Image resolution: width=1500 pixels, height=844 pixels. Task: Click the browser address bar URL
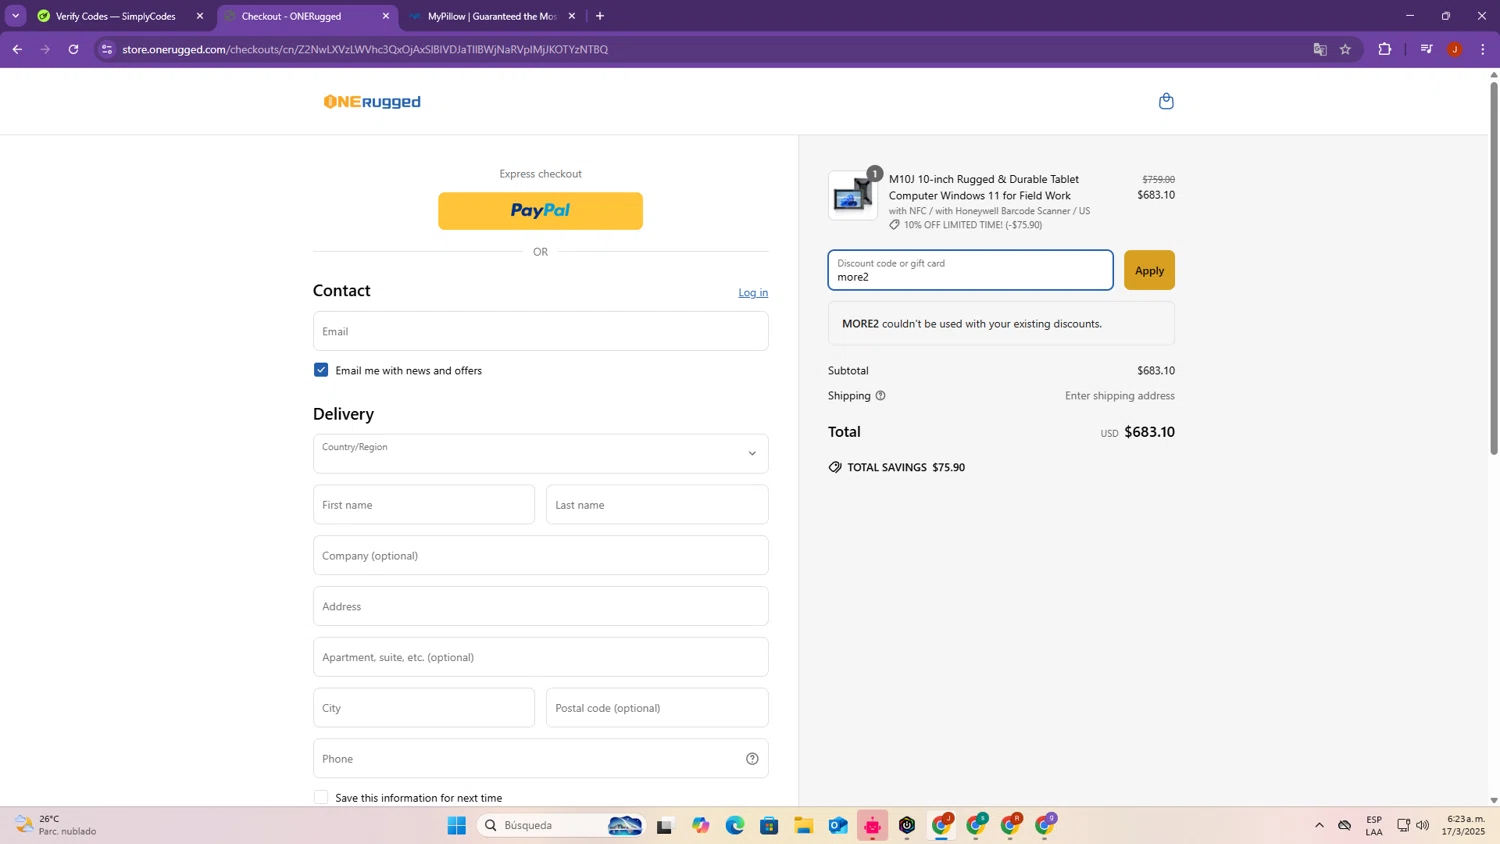click(365, 49)
